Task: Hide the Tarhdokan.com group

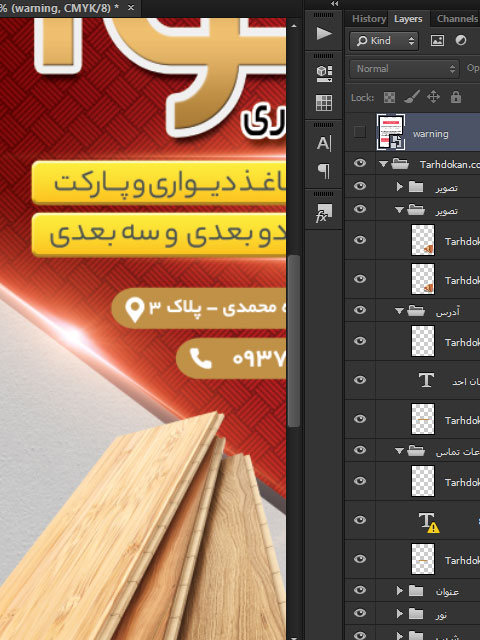Action: click(360, 163)
